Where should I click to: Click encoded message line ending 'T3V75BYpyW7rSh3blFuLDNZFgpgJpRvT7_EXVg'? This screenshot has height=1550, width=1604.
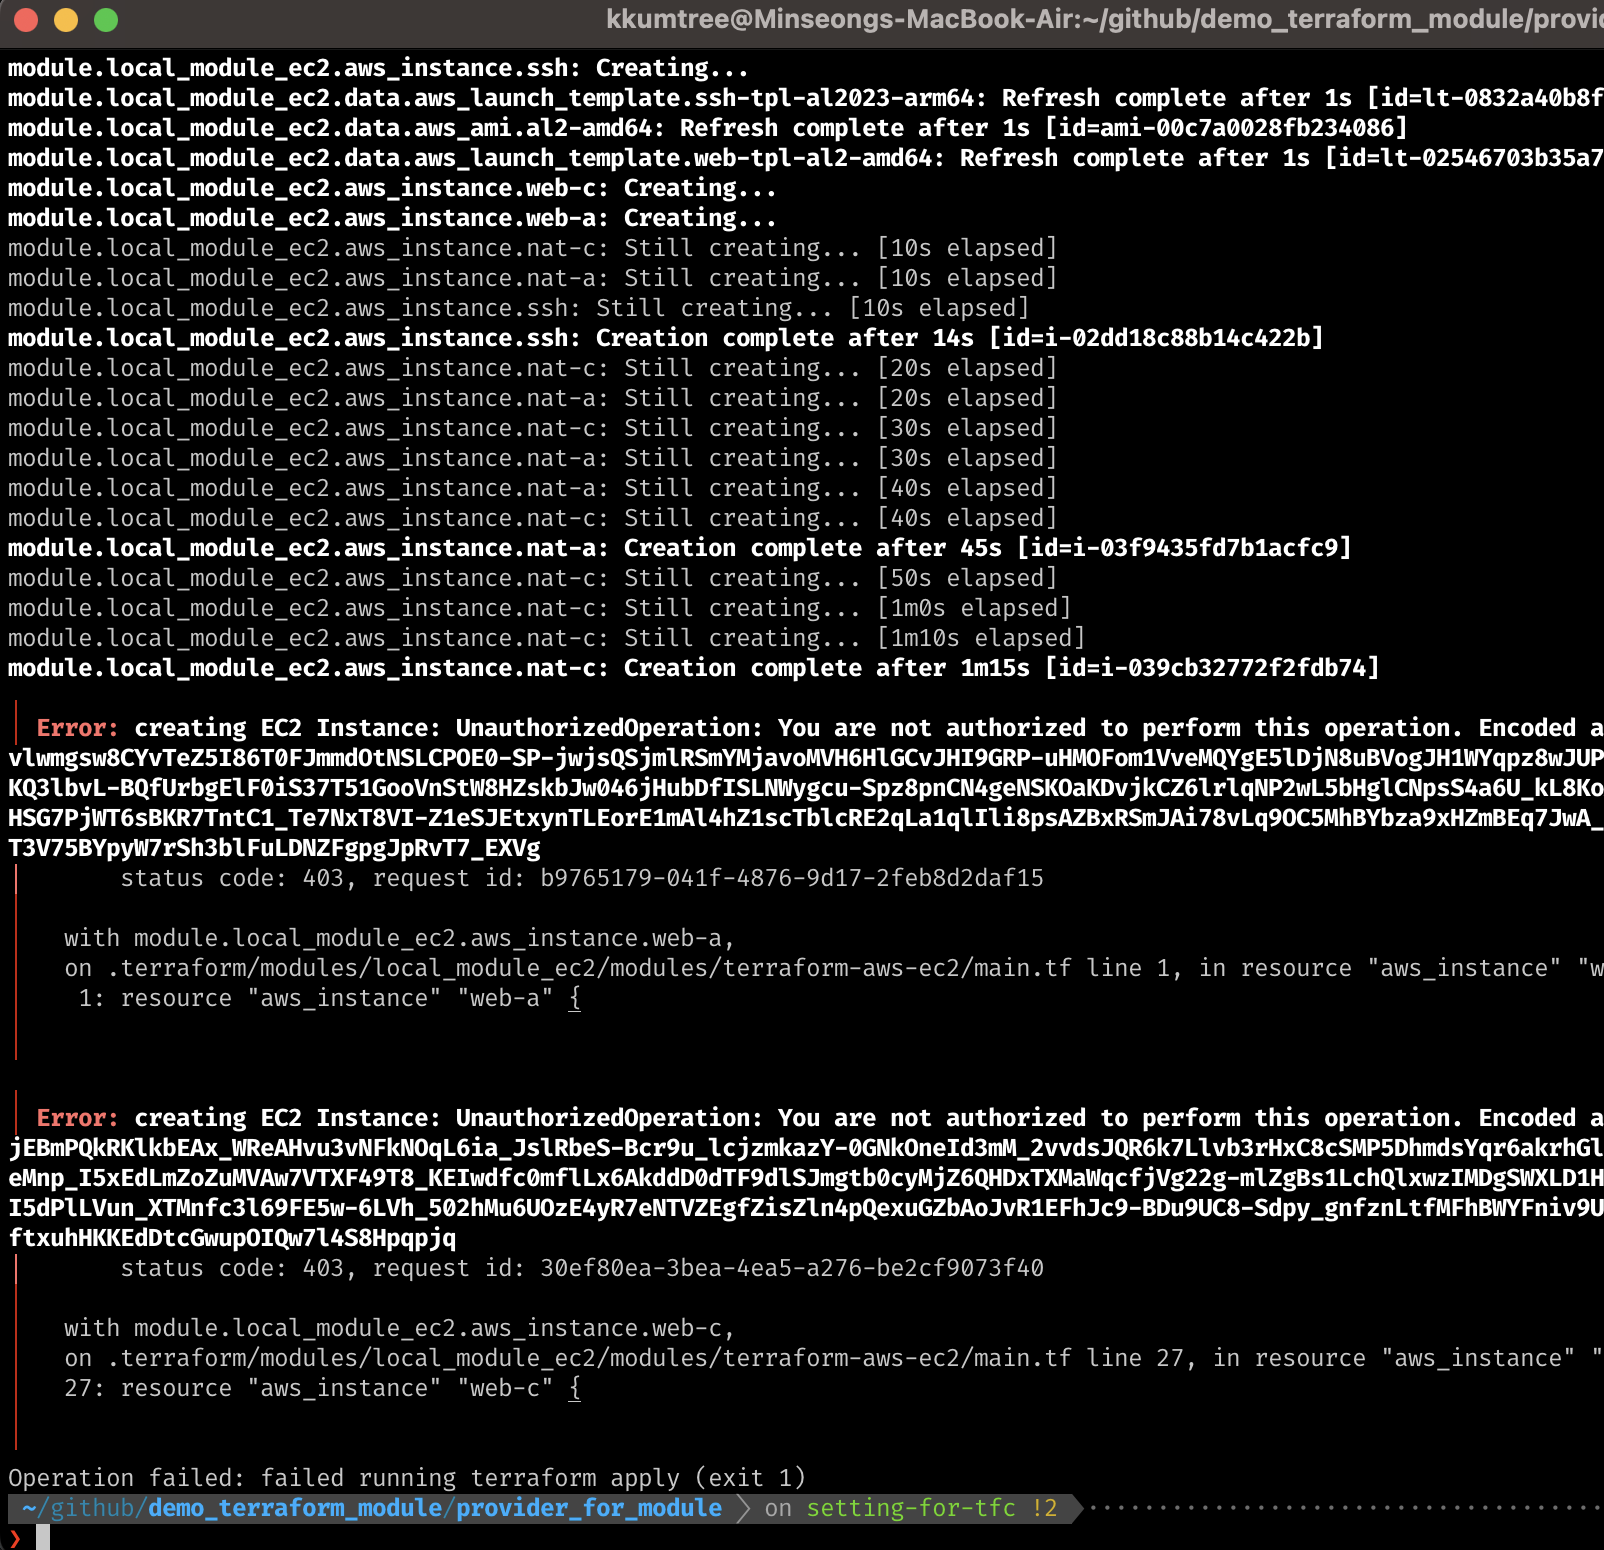click(274, 848)
